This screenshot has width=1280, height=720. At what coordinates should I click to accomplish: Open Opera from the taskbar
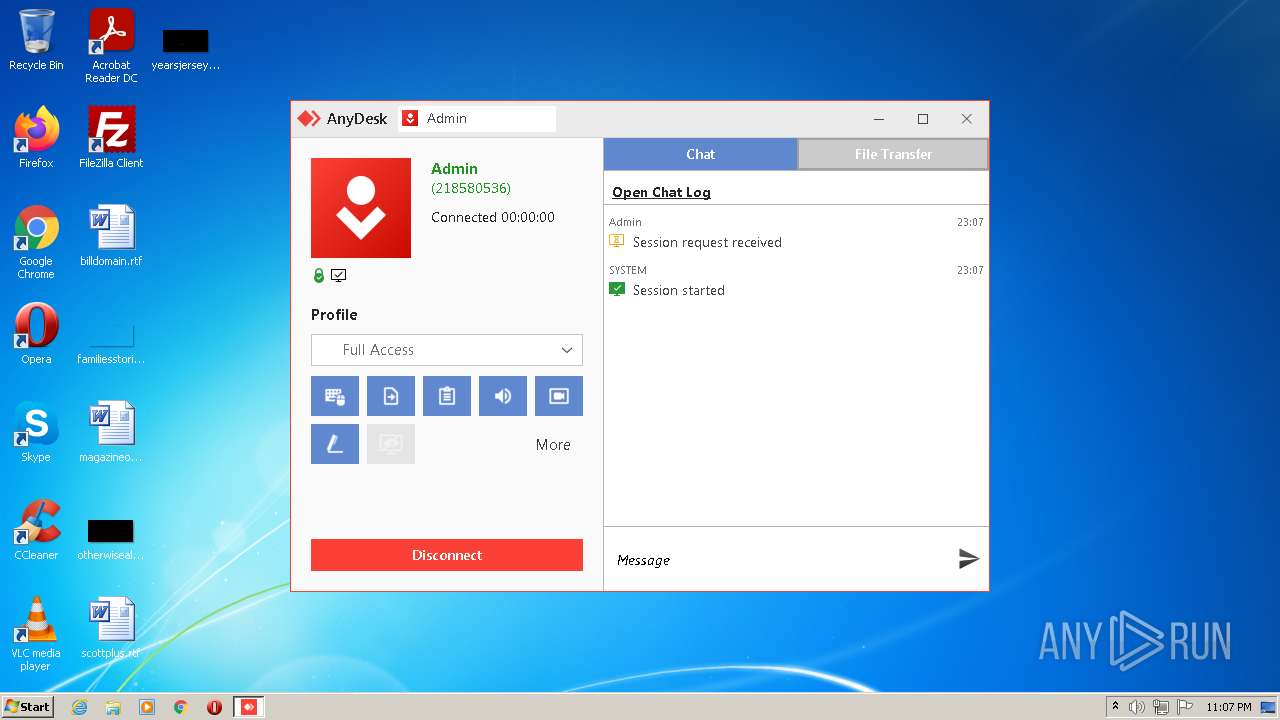point(214,707)
